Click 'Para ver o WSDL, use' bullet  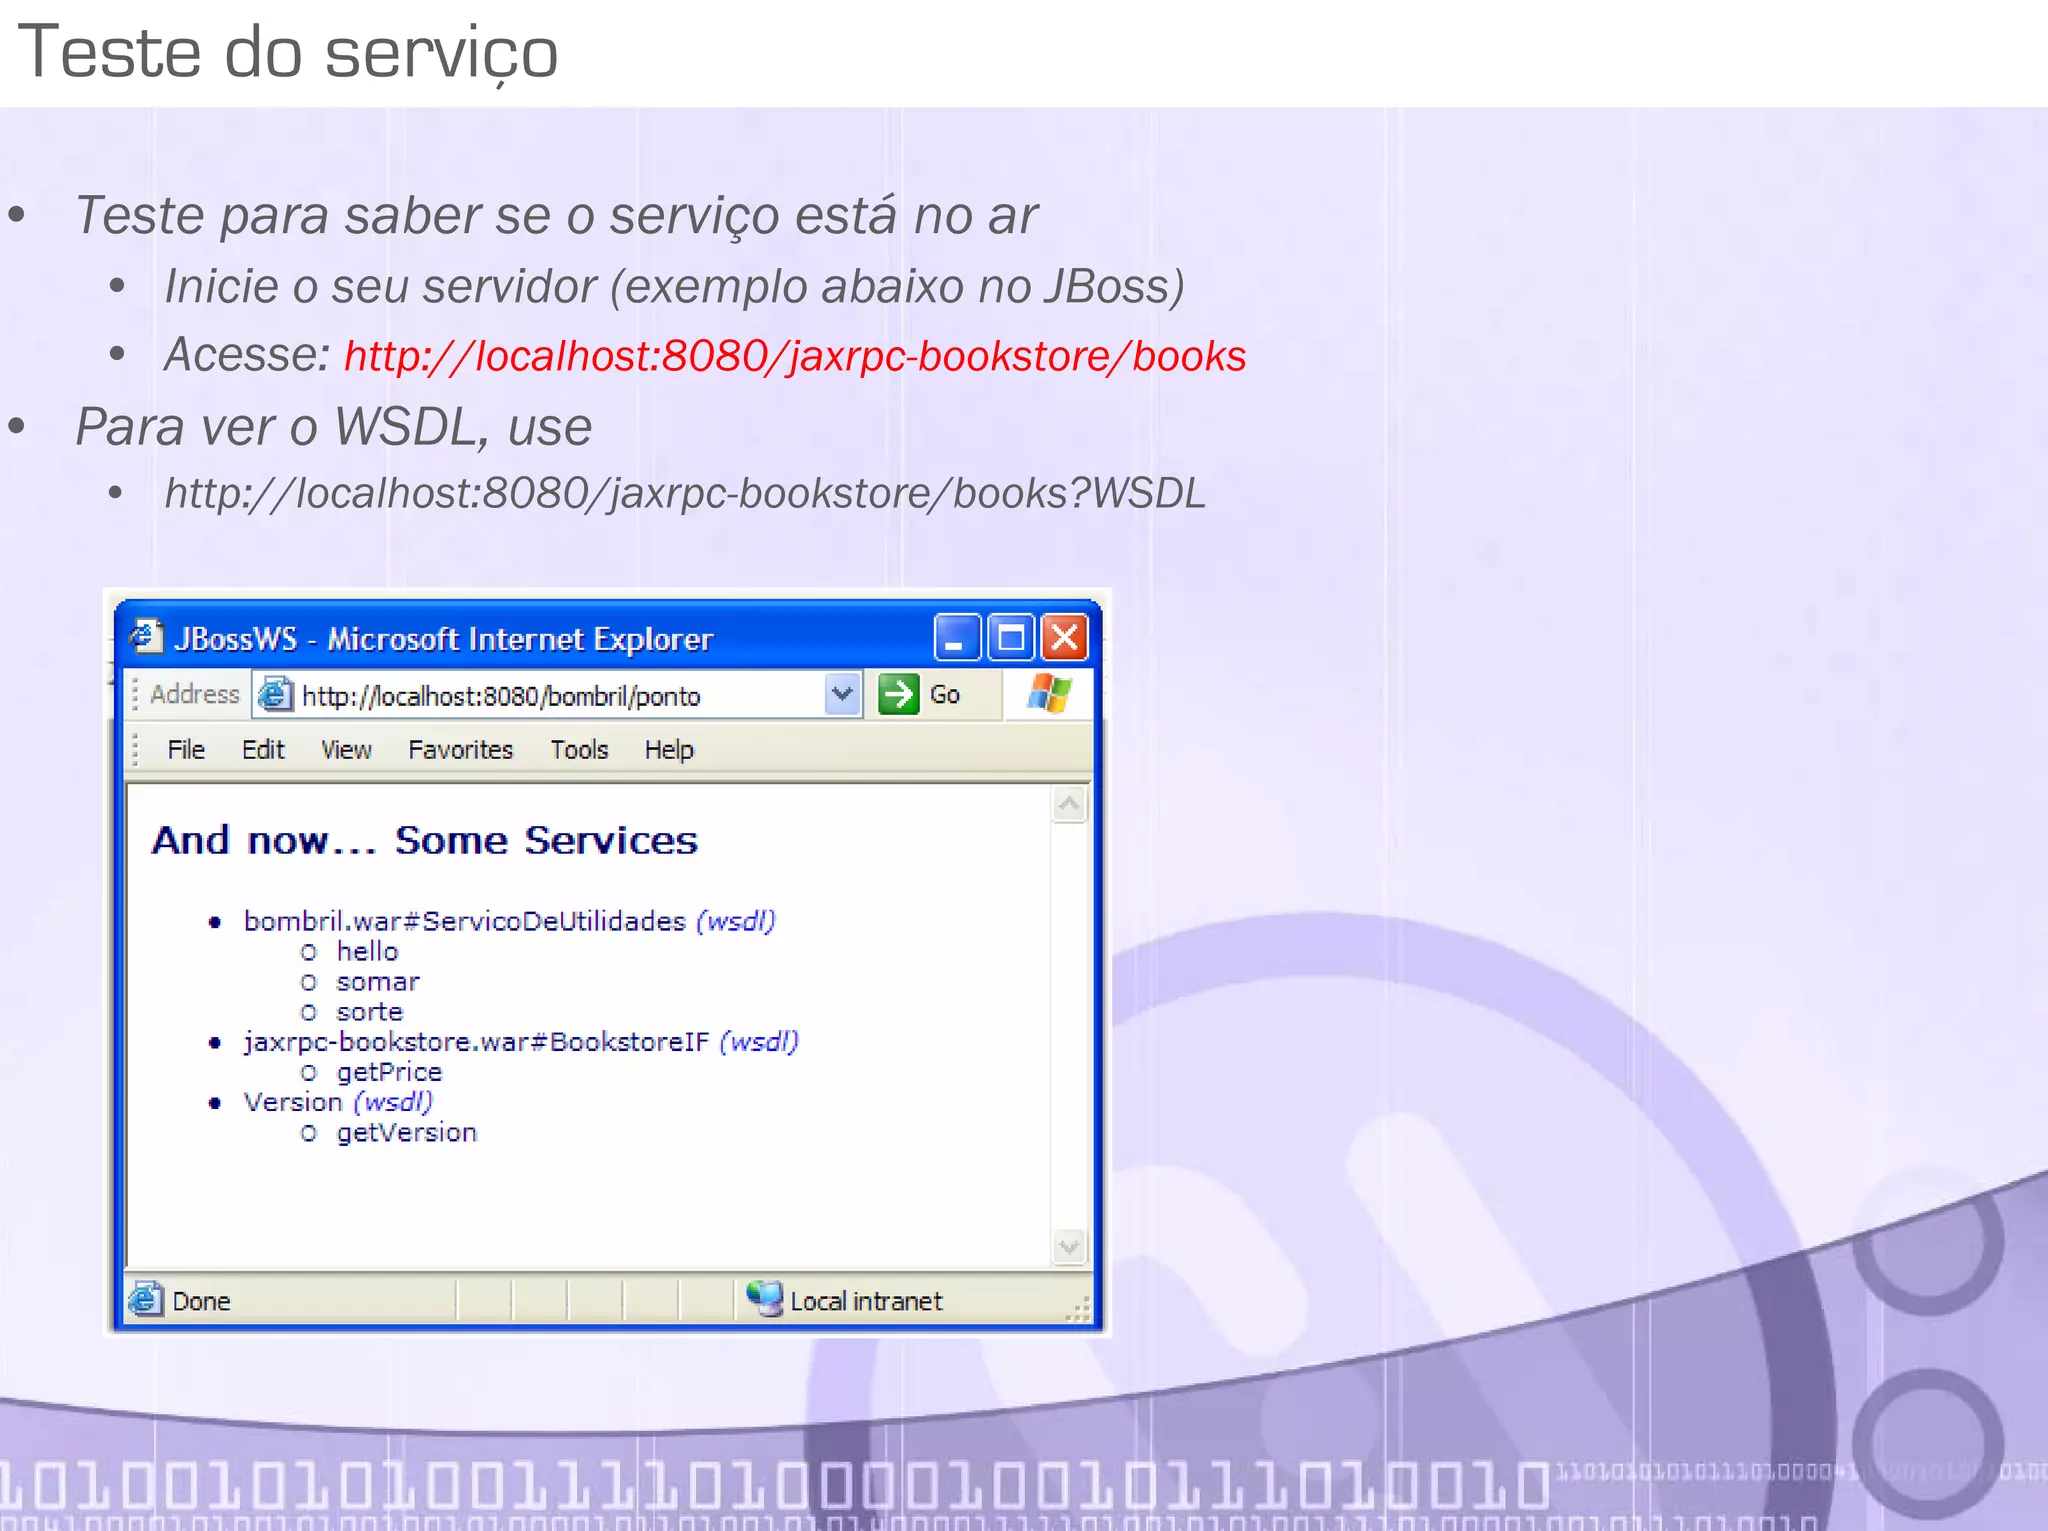tap(334, 427)
